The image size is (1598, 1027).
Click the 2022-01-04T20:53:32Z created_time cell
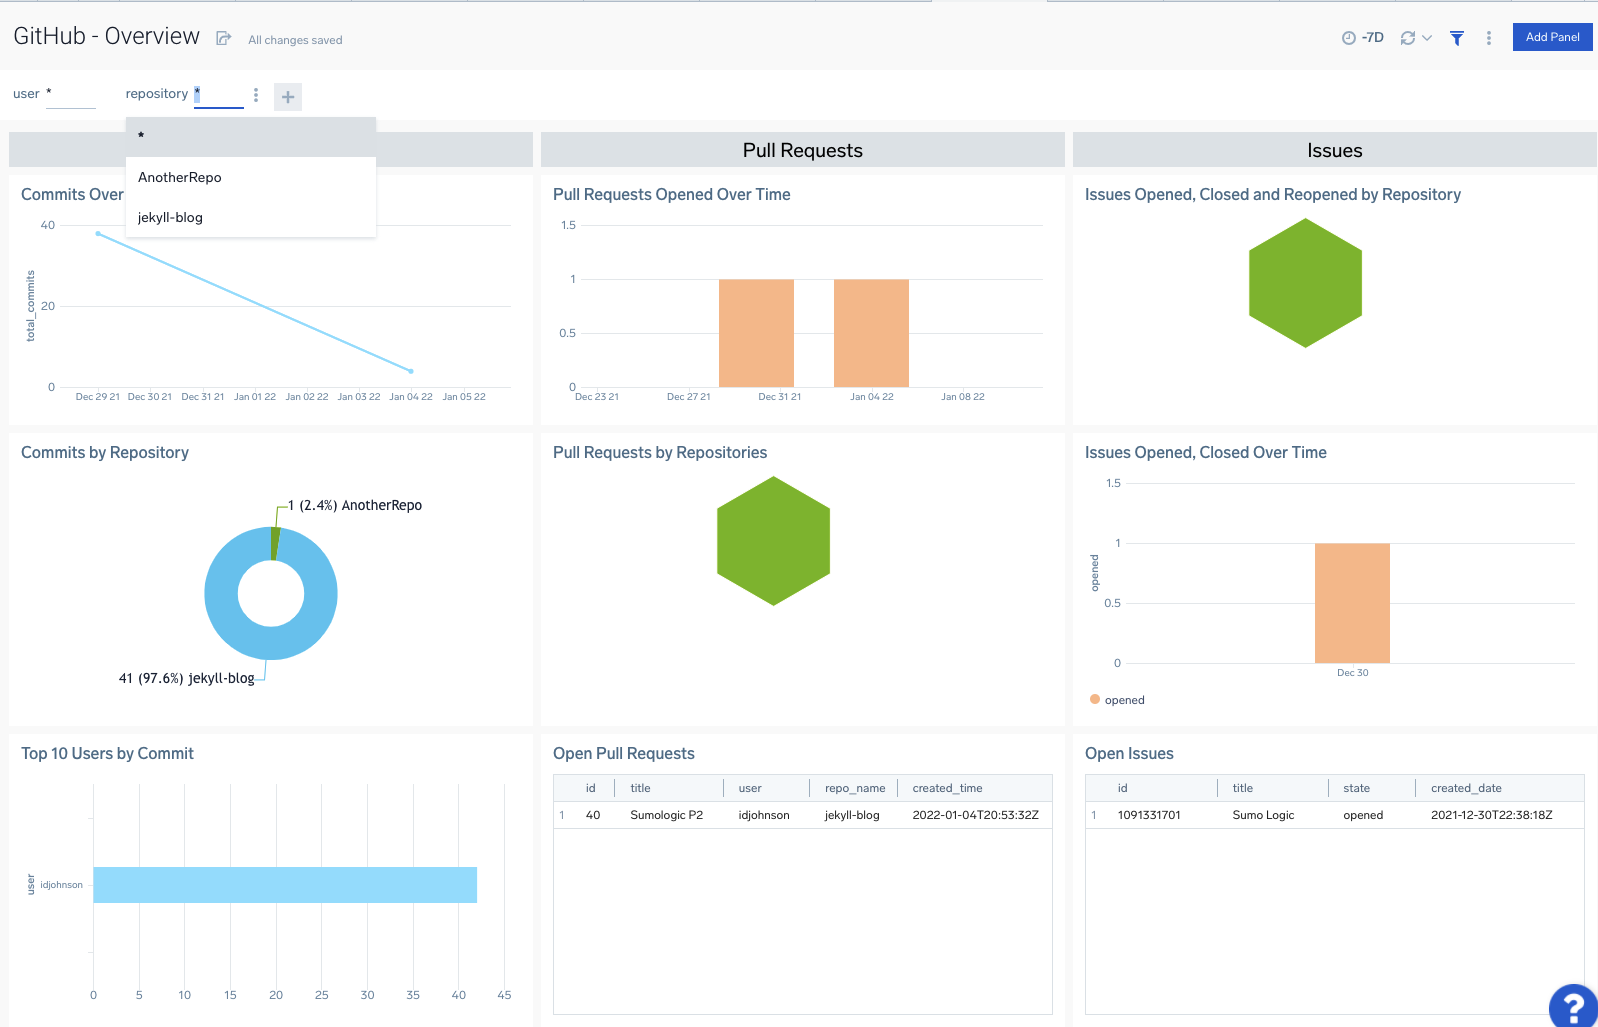[x=975, y=815]
